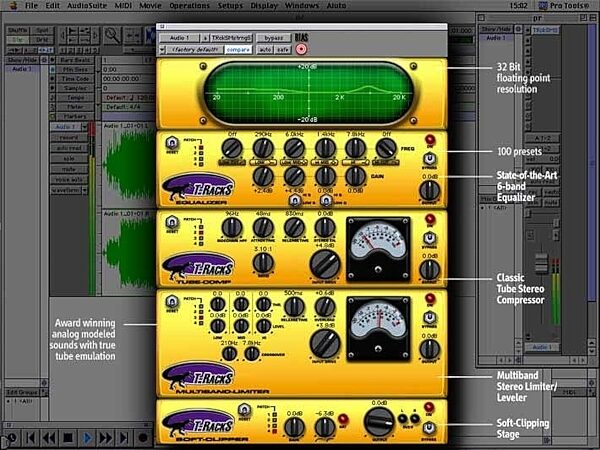
Task: Click the red target icon in plug-in header
Action: [x=301, y=49]
